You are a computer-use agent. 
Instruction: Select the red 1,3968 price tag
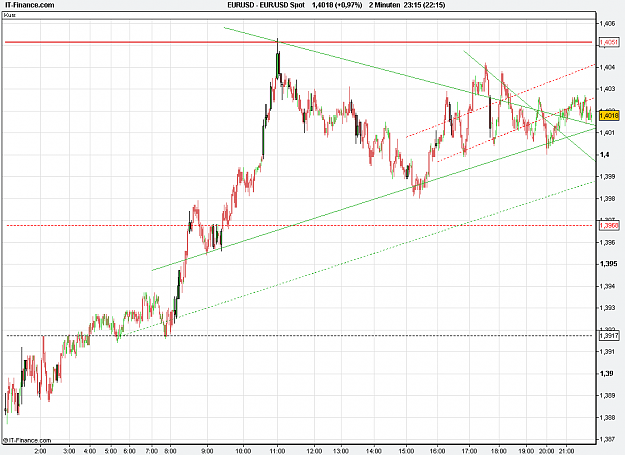[609, 226]
